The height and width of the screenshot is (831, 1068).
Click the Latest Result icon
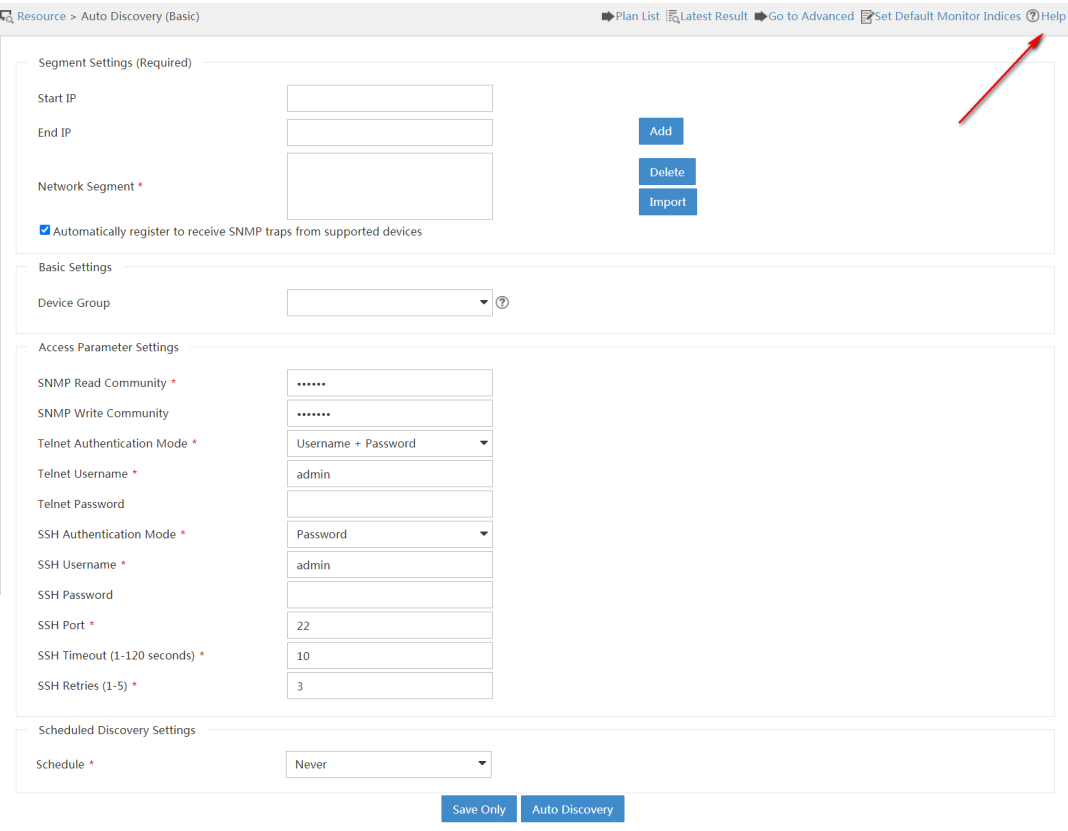(672, 17)
